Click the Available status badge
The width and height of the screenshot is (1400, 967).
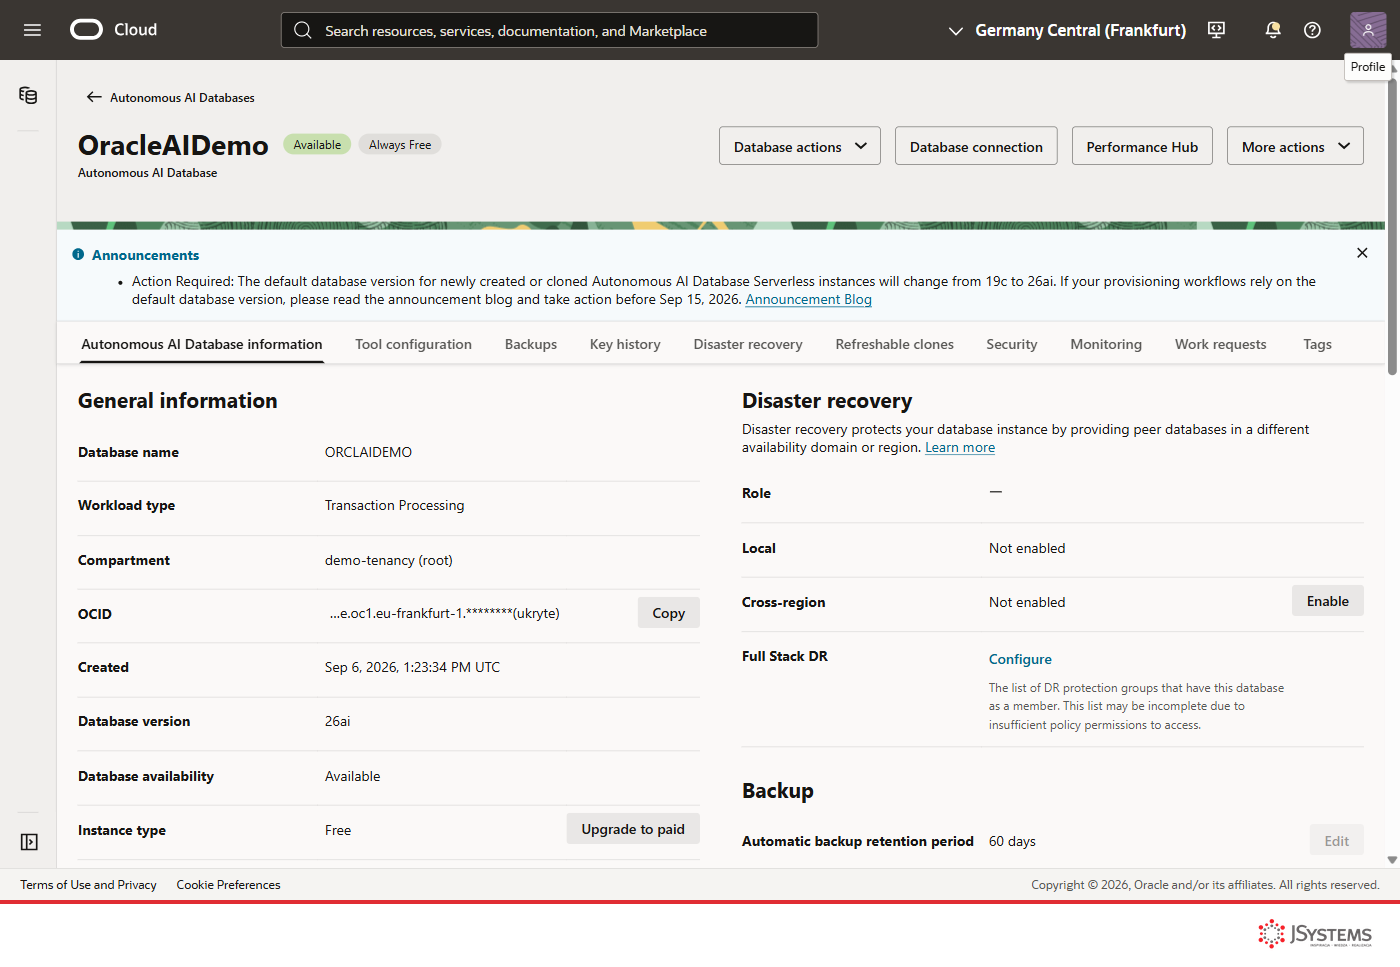pos(317,145)
